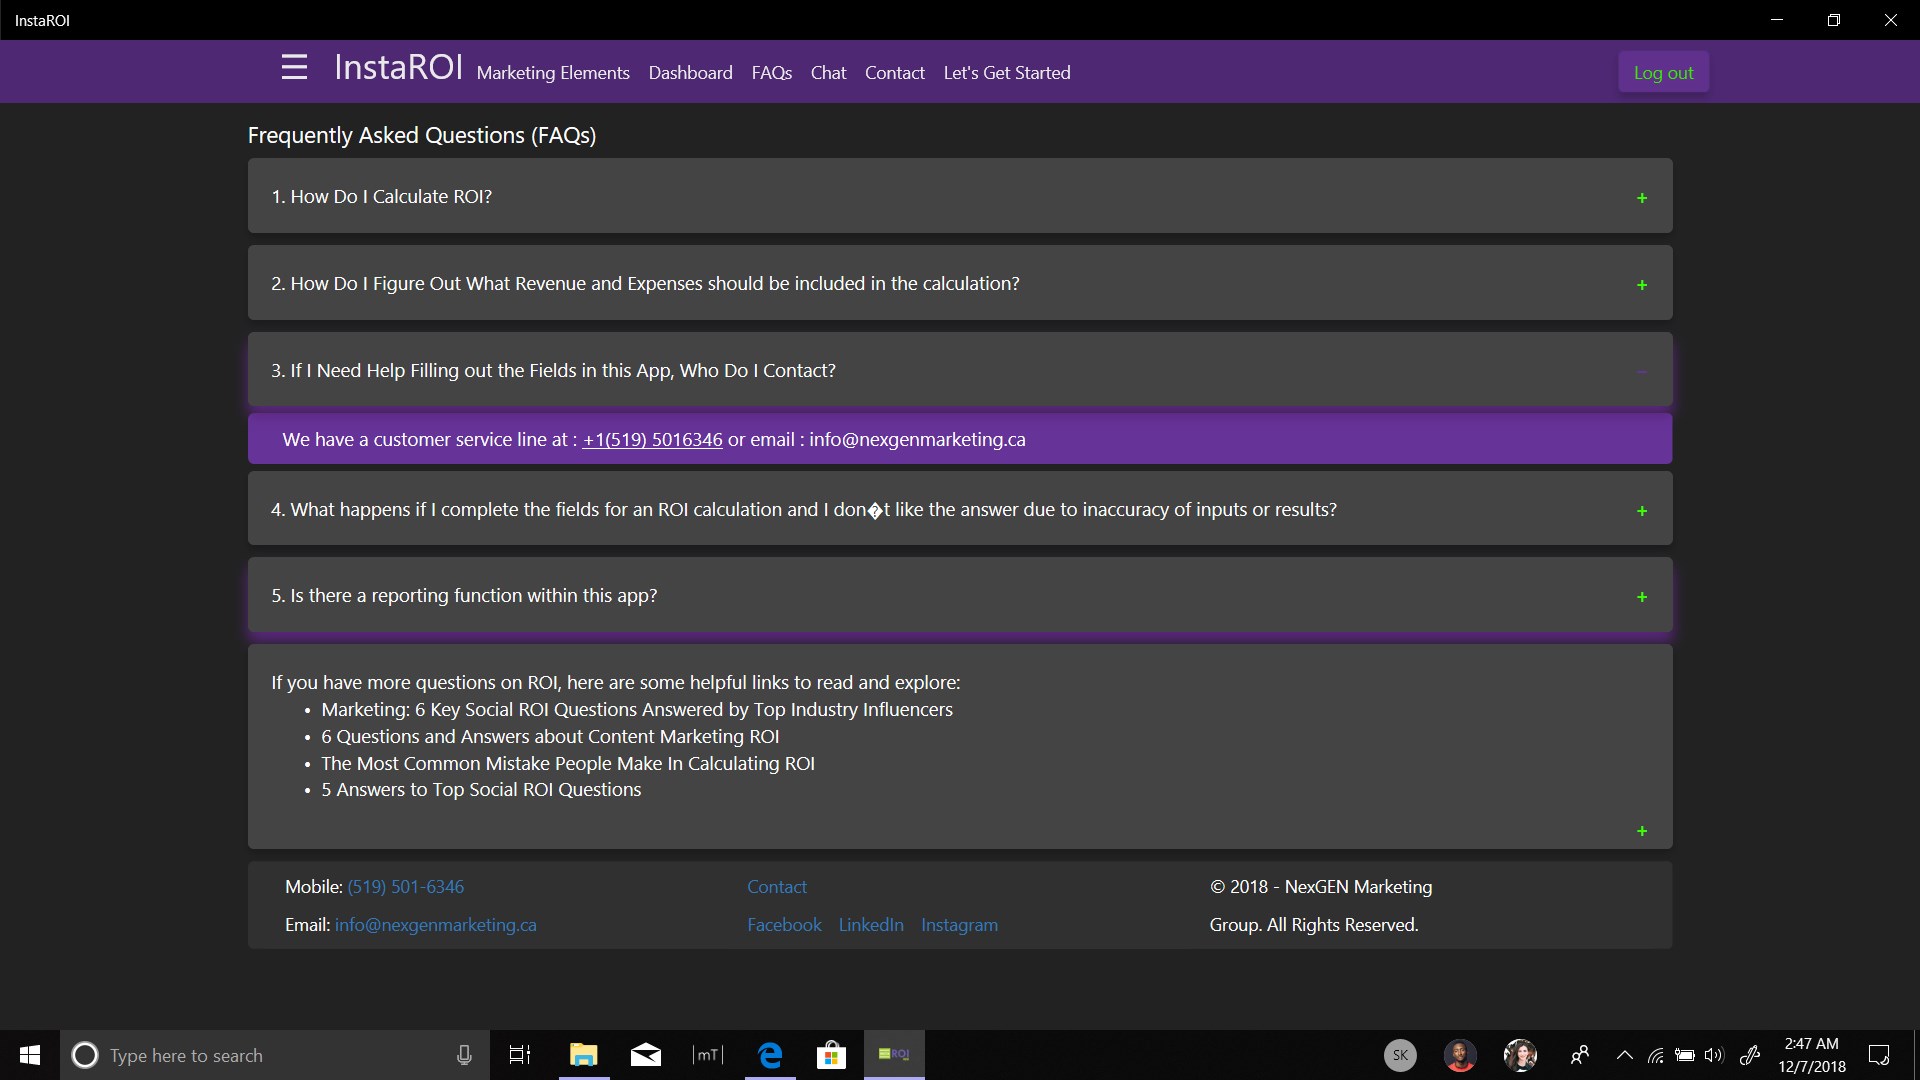Expand the Revenue and Expenses FAQ question

(x=959, y=284)
